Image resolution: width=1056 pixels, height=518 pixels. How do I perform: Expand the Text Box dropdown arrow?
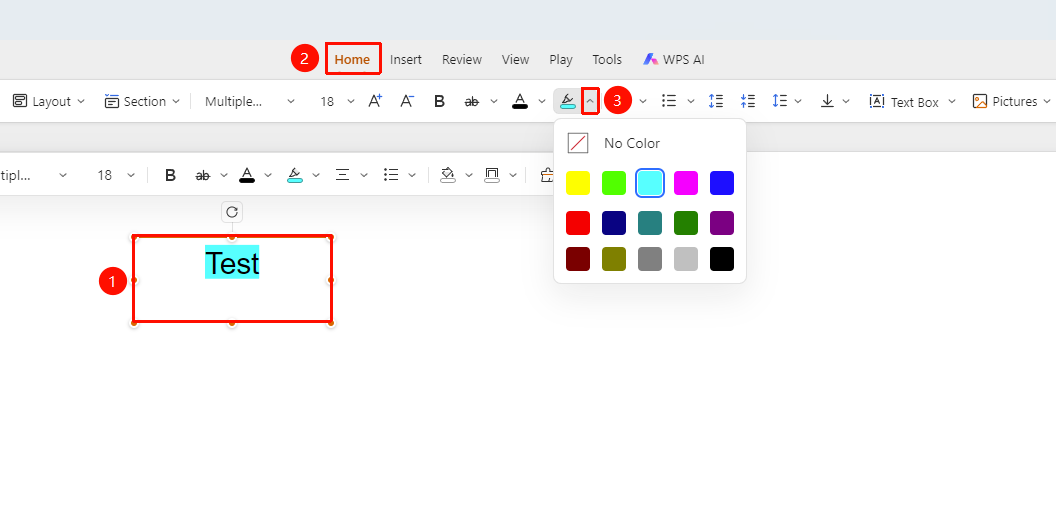pyautogui.click(x=952, y=101)
